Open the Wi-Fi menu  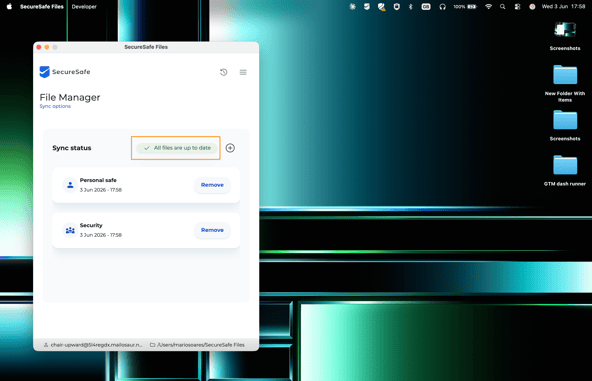(489, 6)
